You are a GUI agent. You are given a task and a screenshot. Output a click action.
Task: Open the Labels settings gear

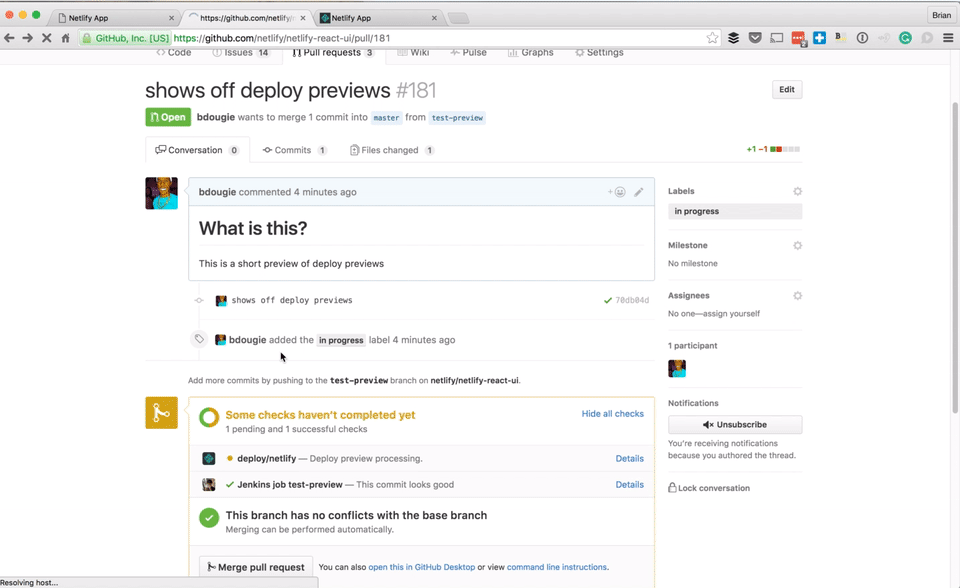coord(797,190)
